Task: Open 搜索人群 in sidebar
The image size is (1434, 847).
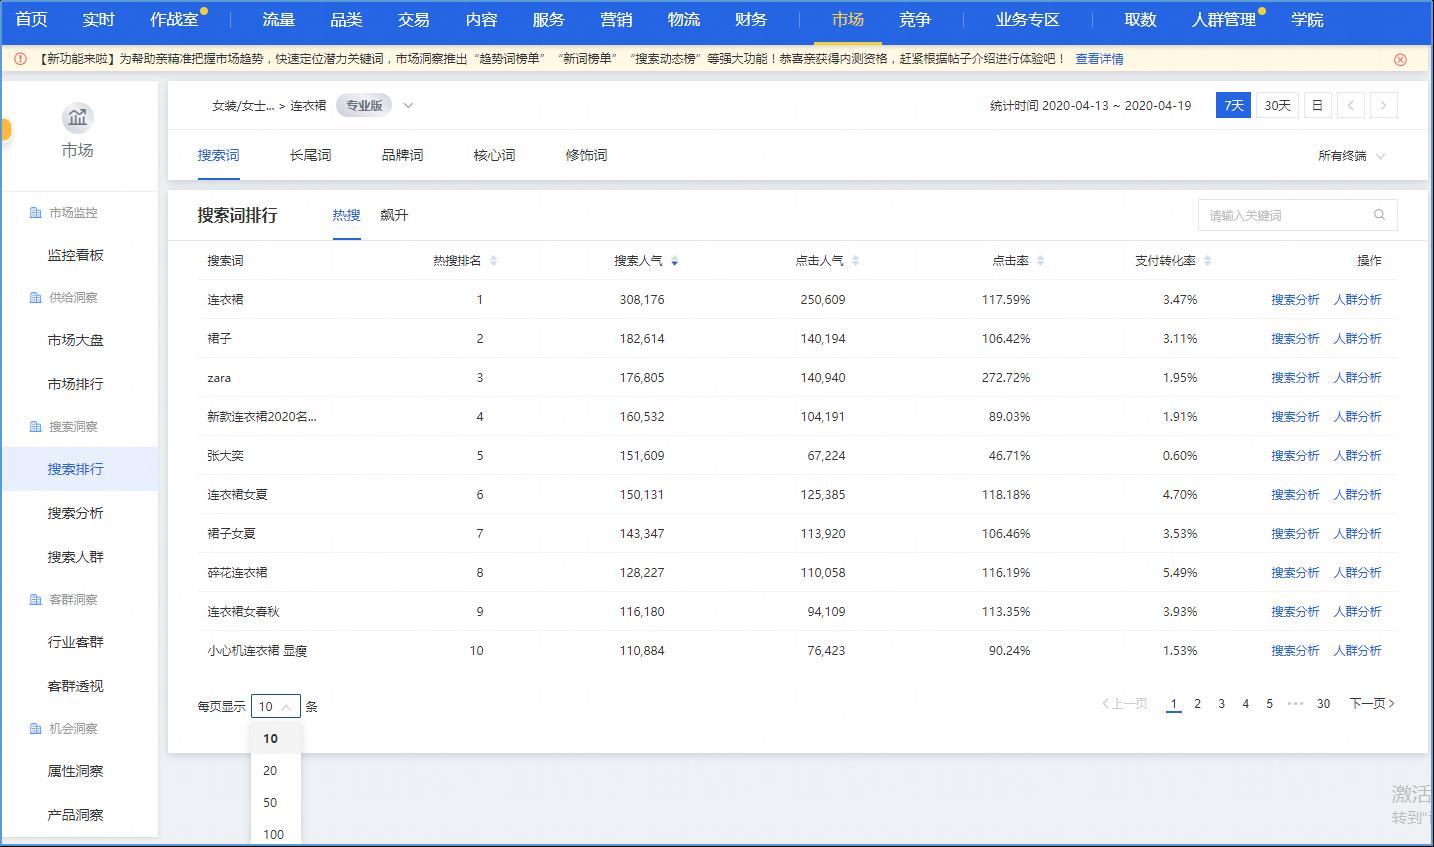Action: [76, 557]
